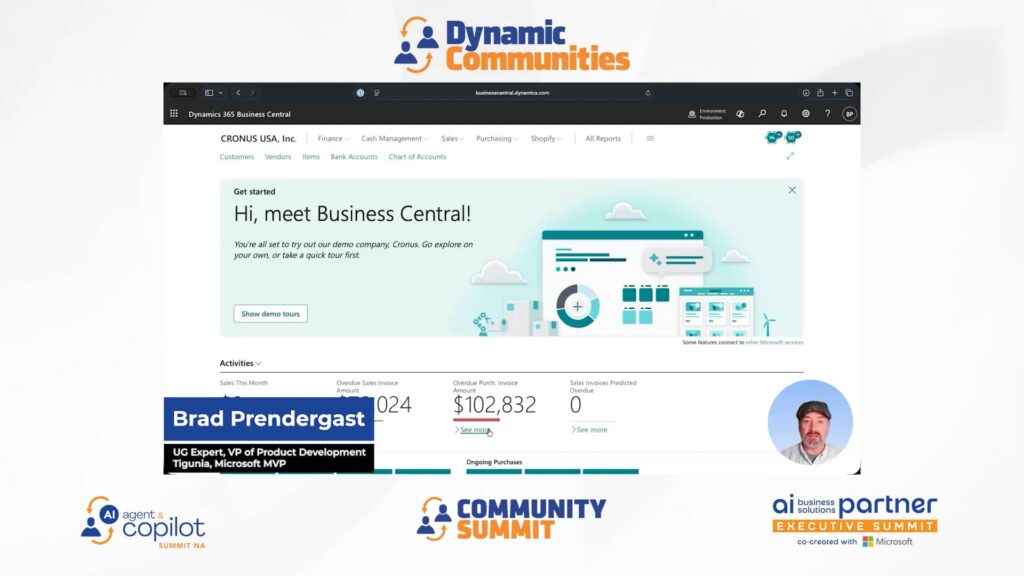Viewport: 1024px width, 576px height.
Task: Close the Get started banner
Action: (792, 190)
